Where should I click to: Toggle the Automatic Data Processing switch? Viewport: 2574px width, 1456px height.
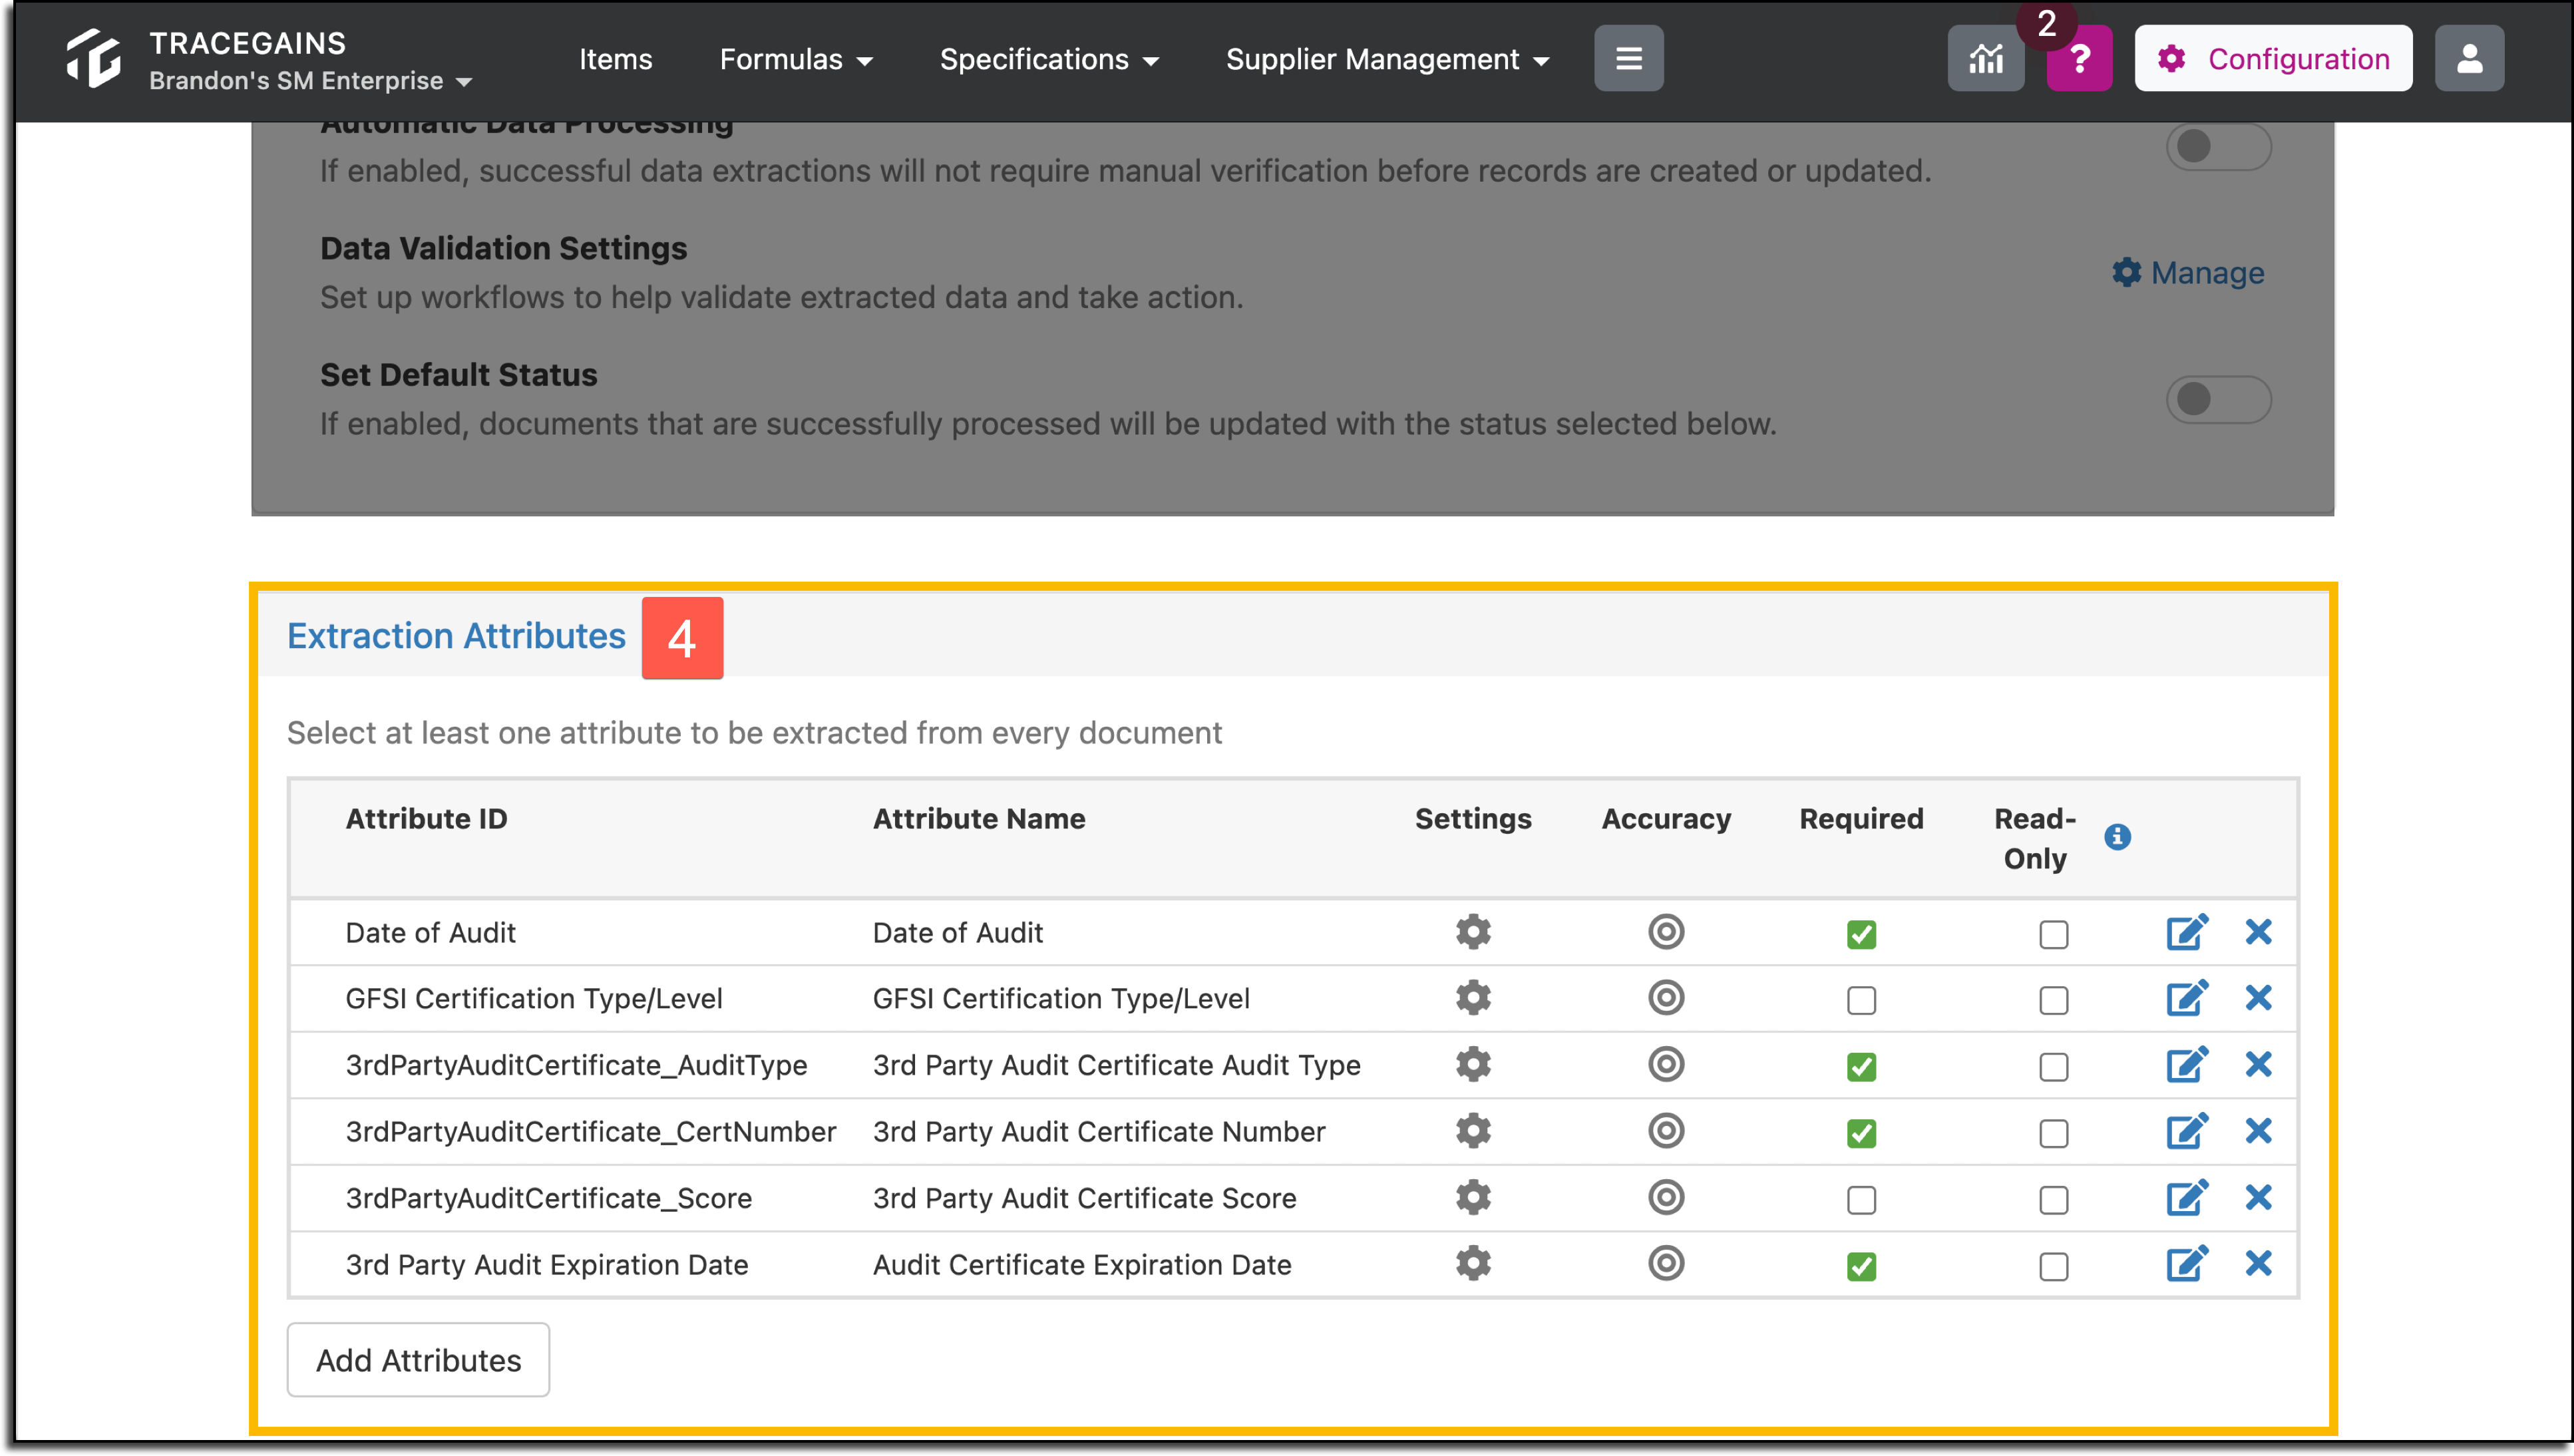[2218, 147]
